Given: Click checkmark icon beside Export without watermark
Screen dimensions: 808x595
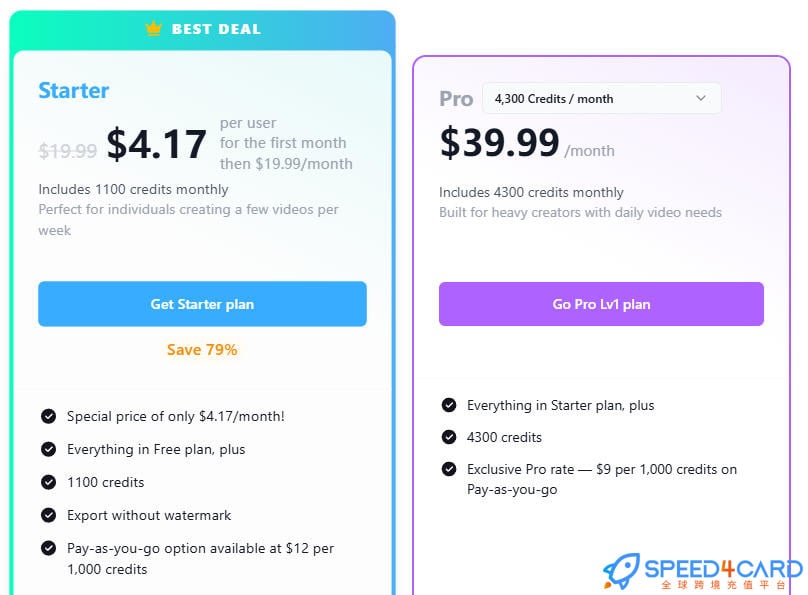Looking at the screenshot, I should (48, 515).
